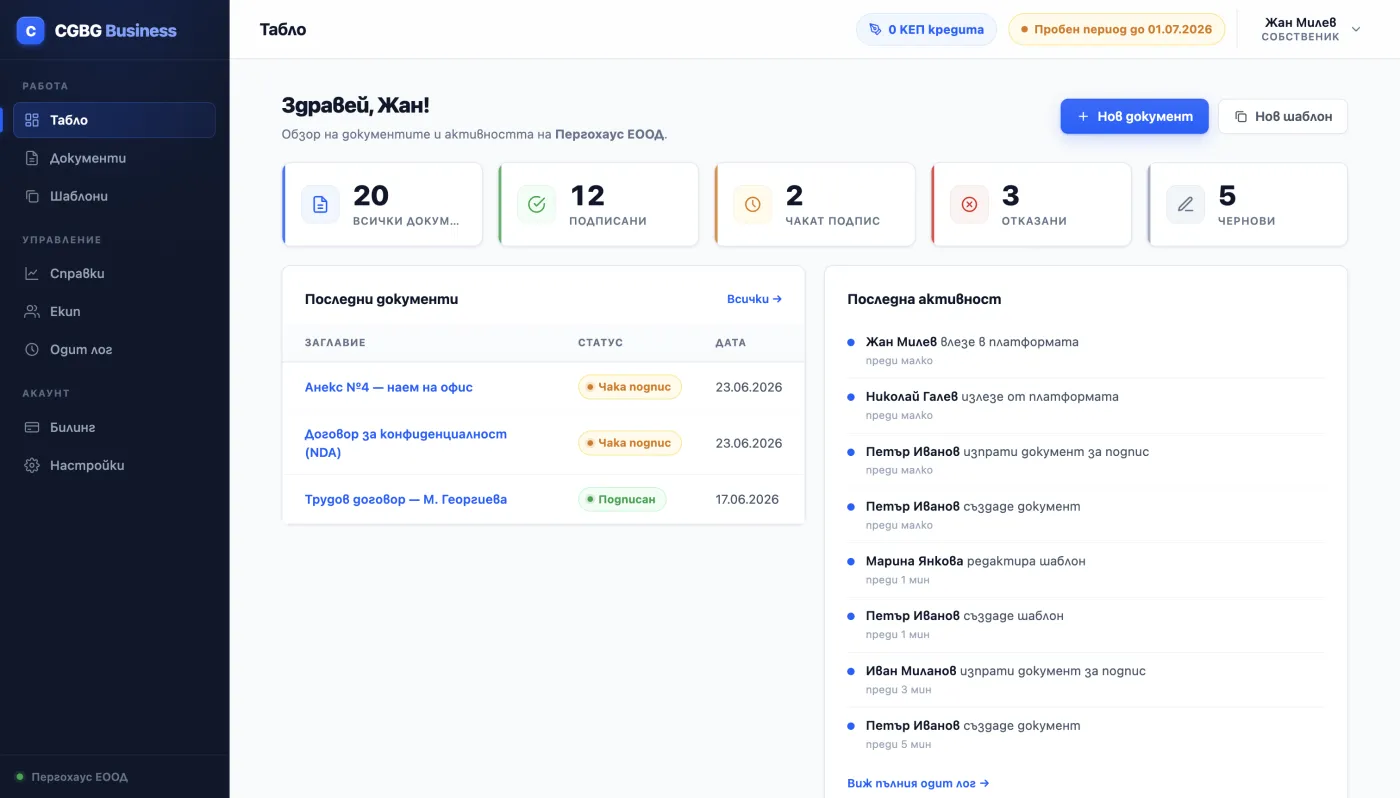Follow the Всички link in Последни документи
Image resolution: width=1400 pixels, height=798 pixels.
(754, 298)
